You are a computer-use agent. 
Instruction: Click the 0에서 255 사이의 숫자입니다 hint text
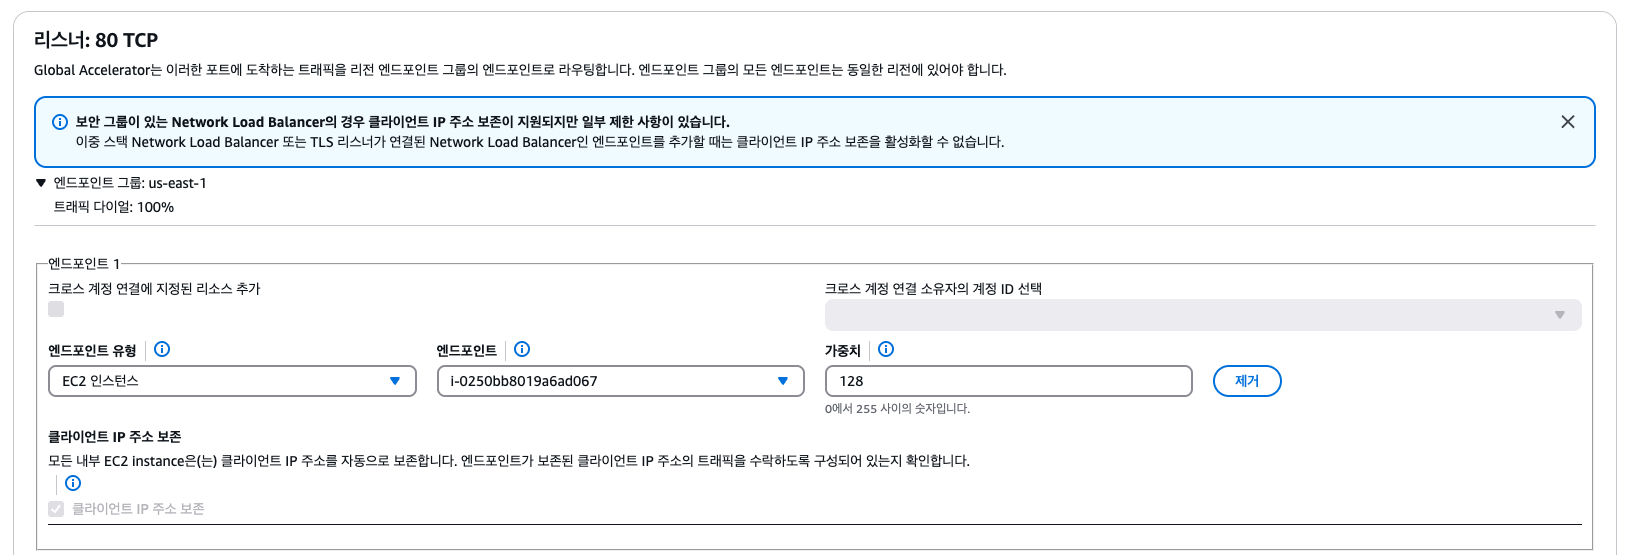click(897, 408)
